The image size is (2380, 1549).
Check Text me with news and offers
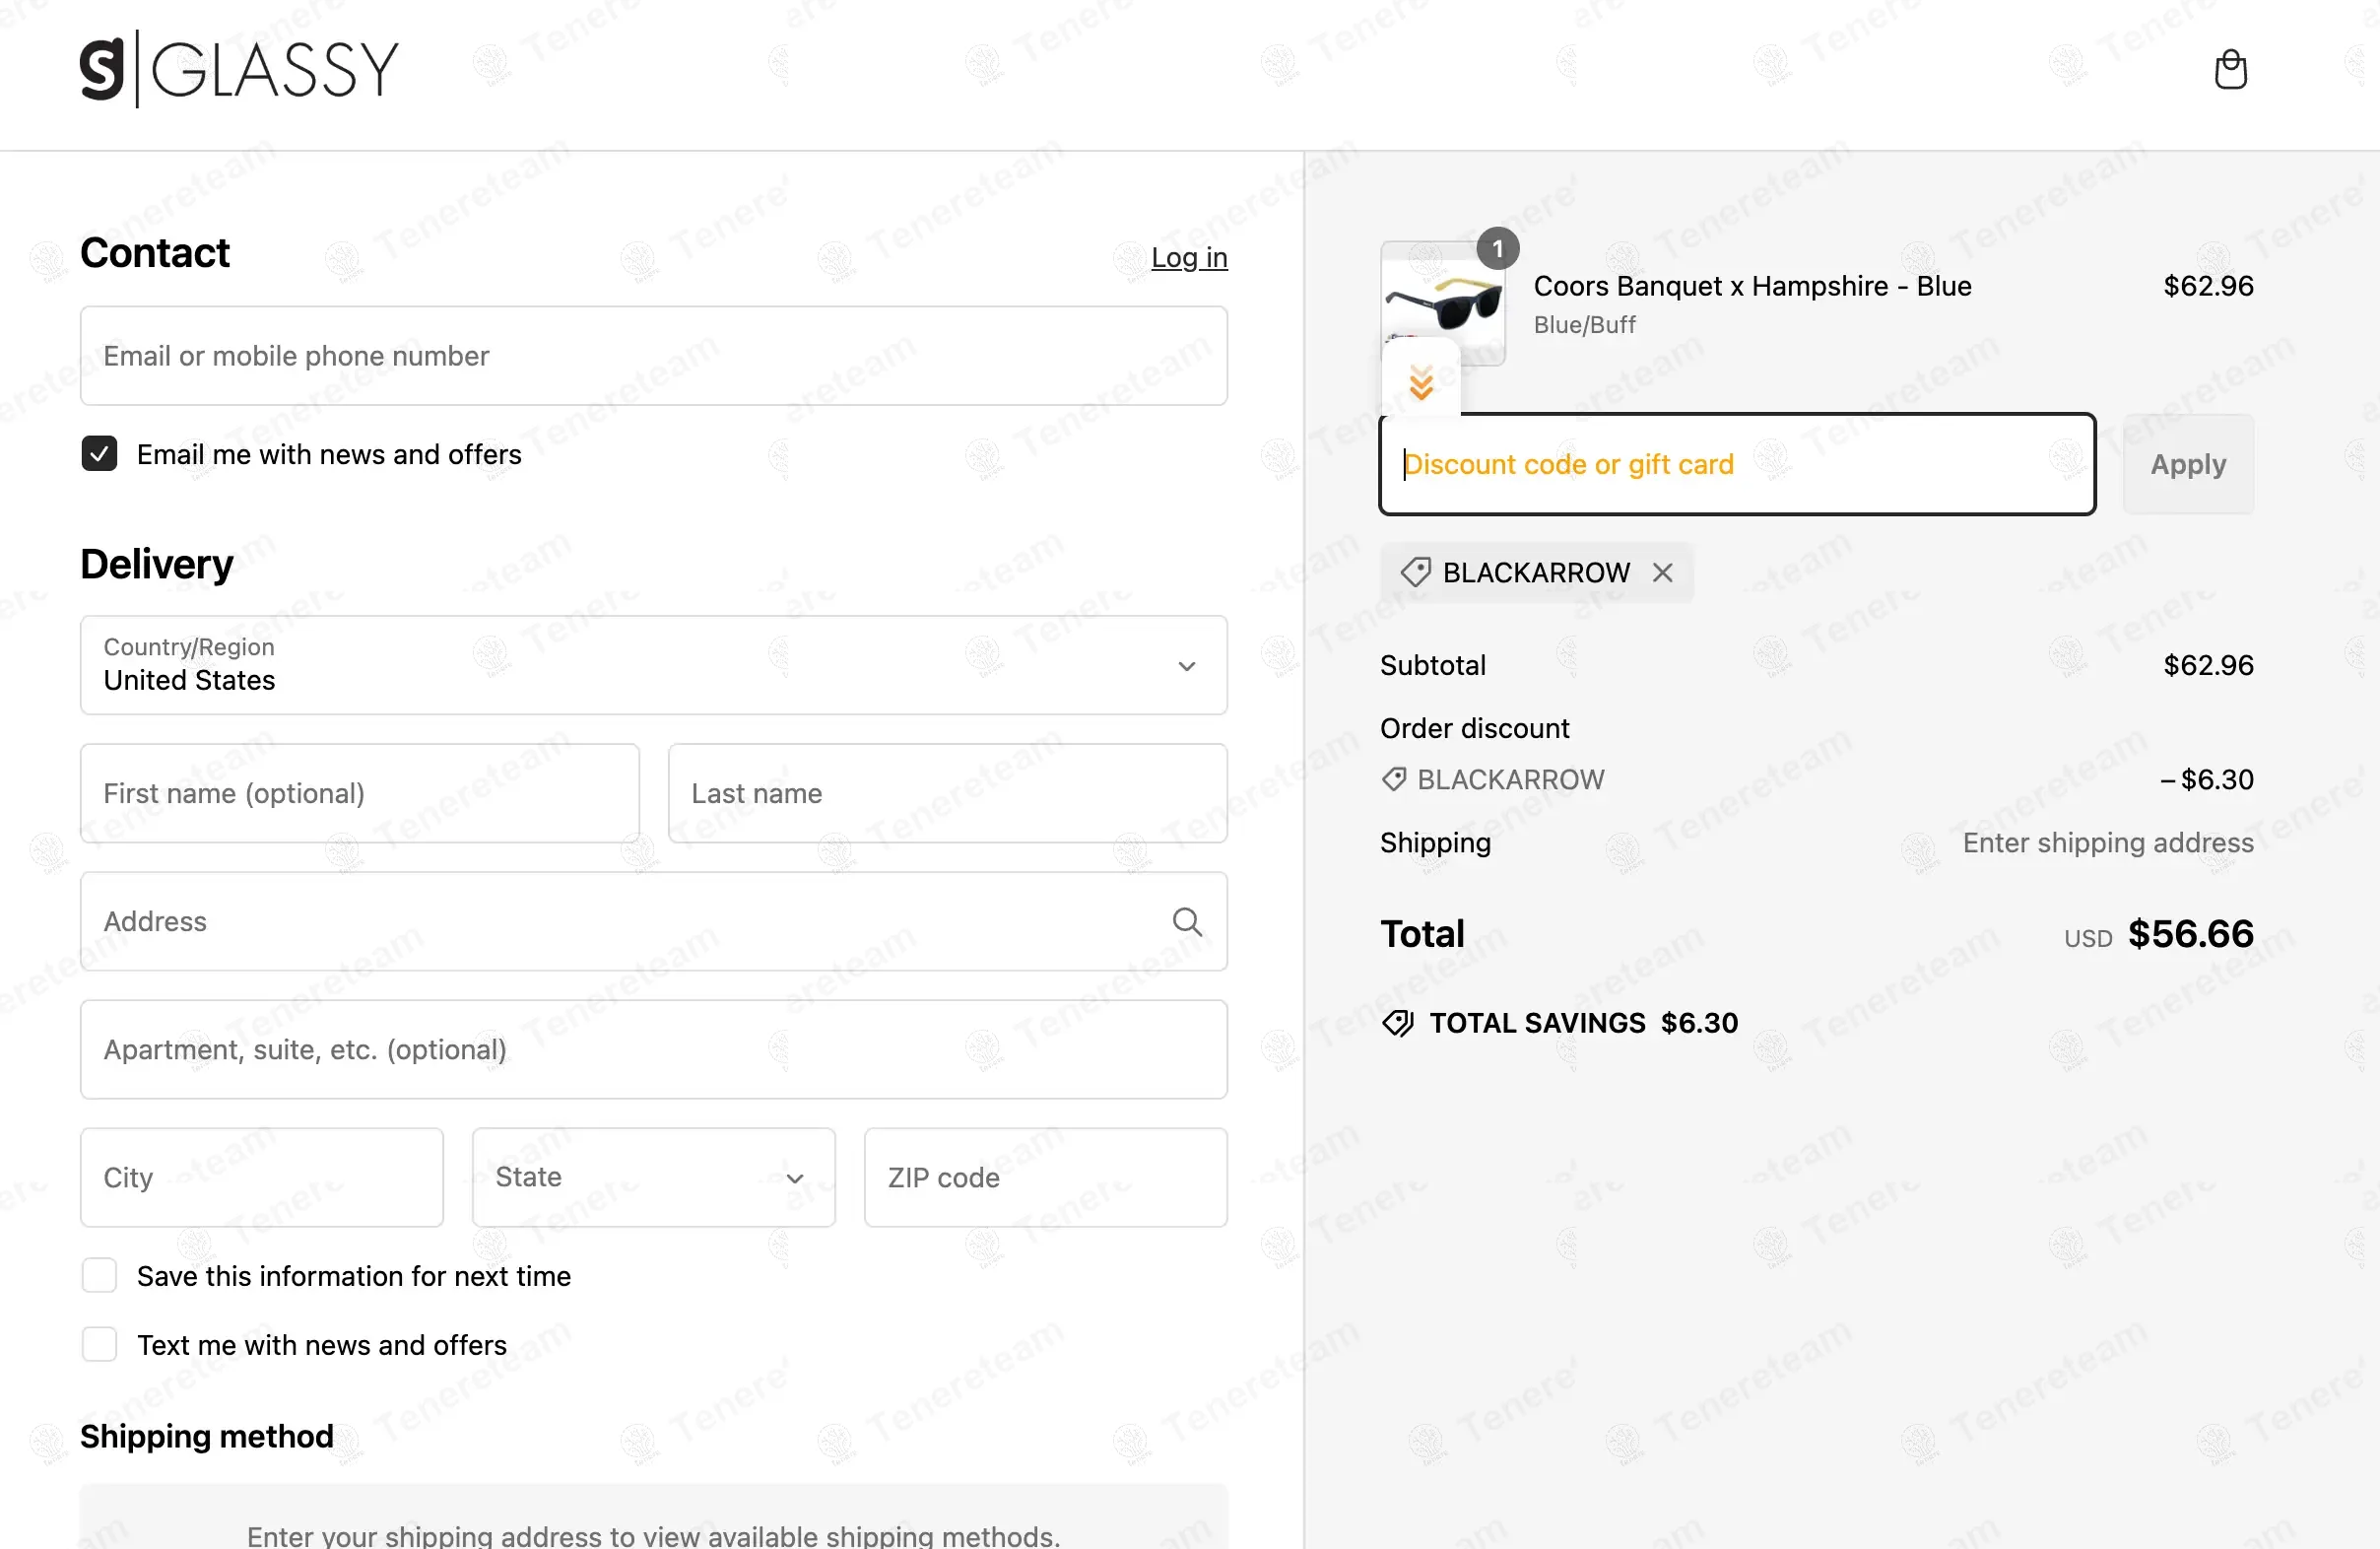click(x=99, y=1345)
